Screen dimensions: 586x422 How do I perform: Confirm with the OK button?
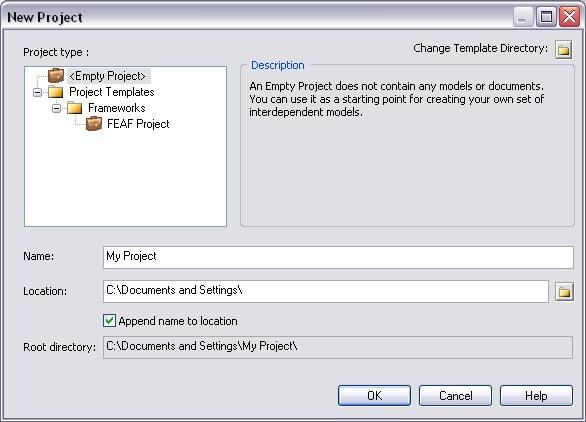click(x=374, y=395)
